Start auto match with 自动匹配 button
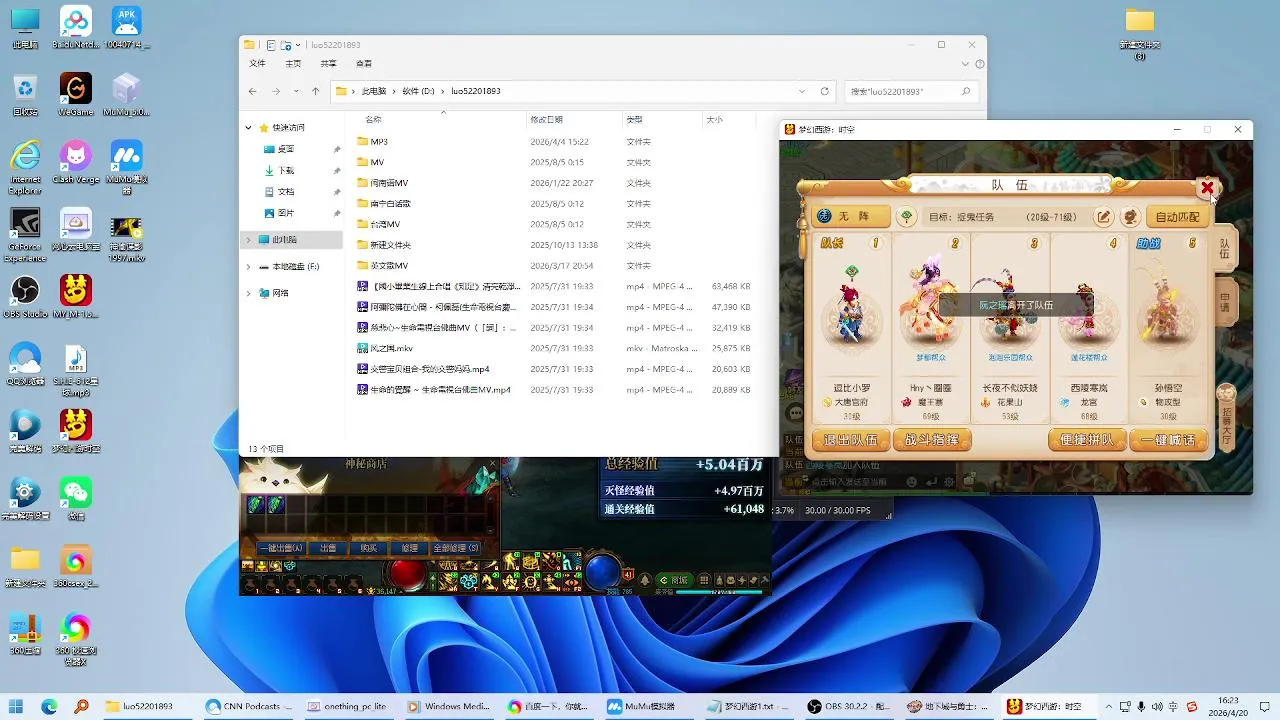This screenshot has height=720, width=1280. tap(1177, 216)
